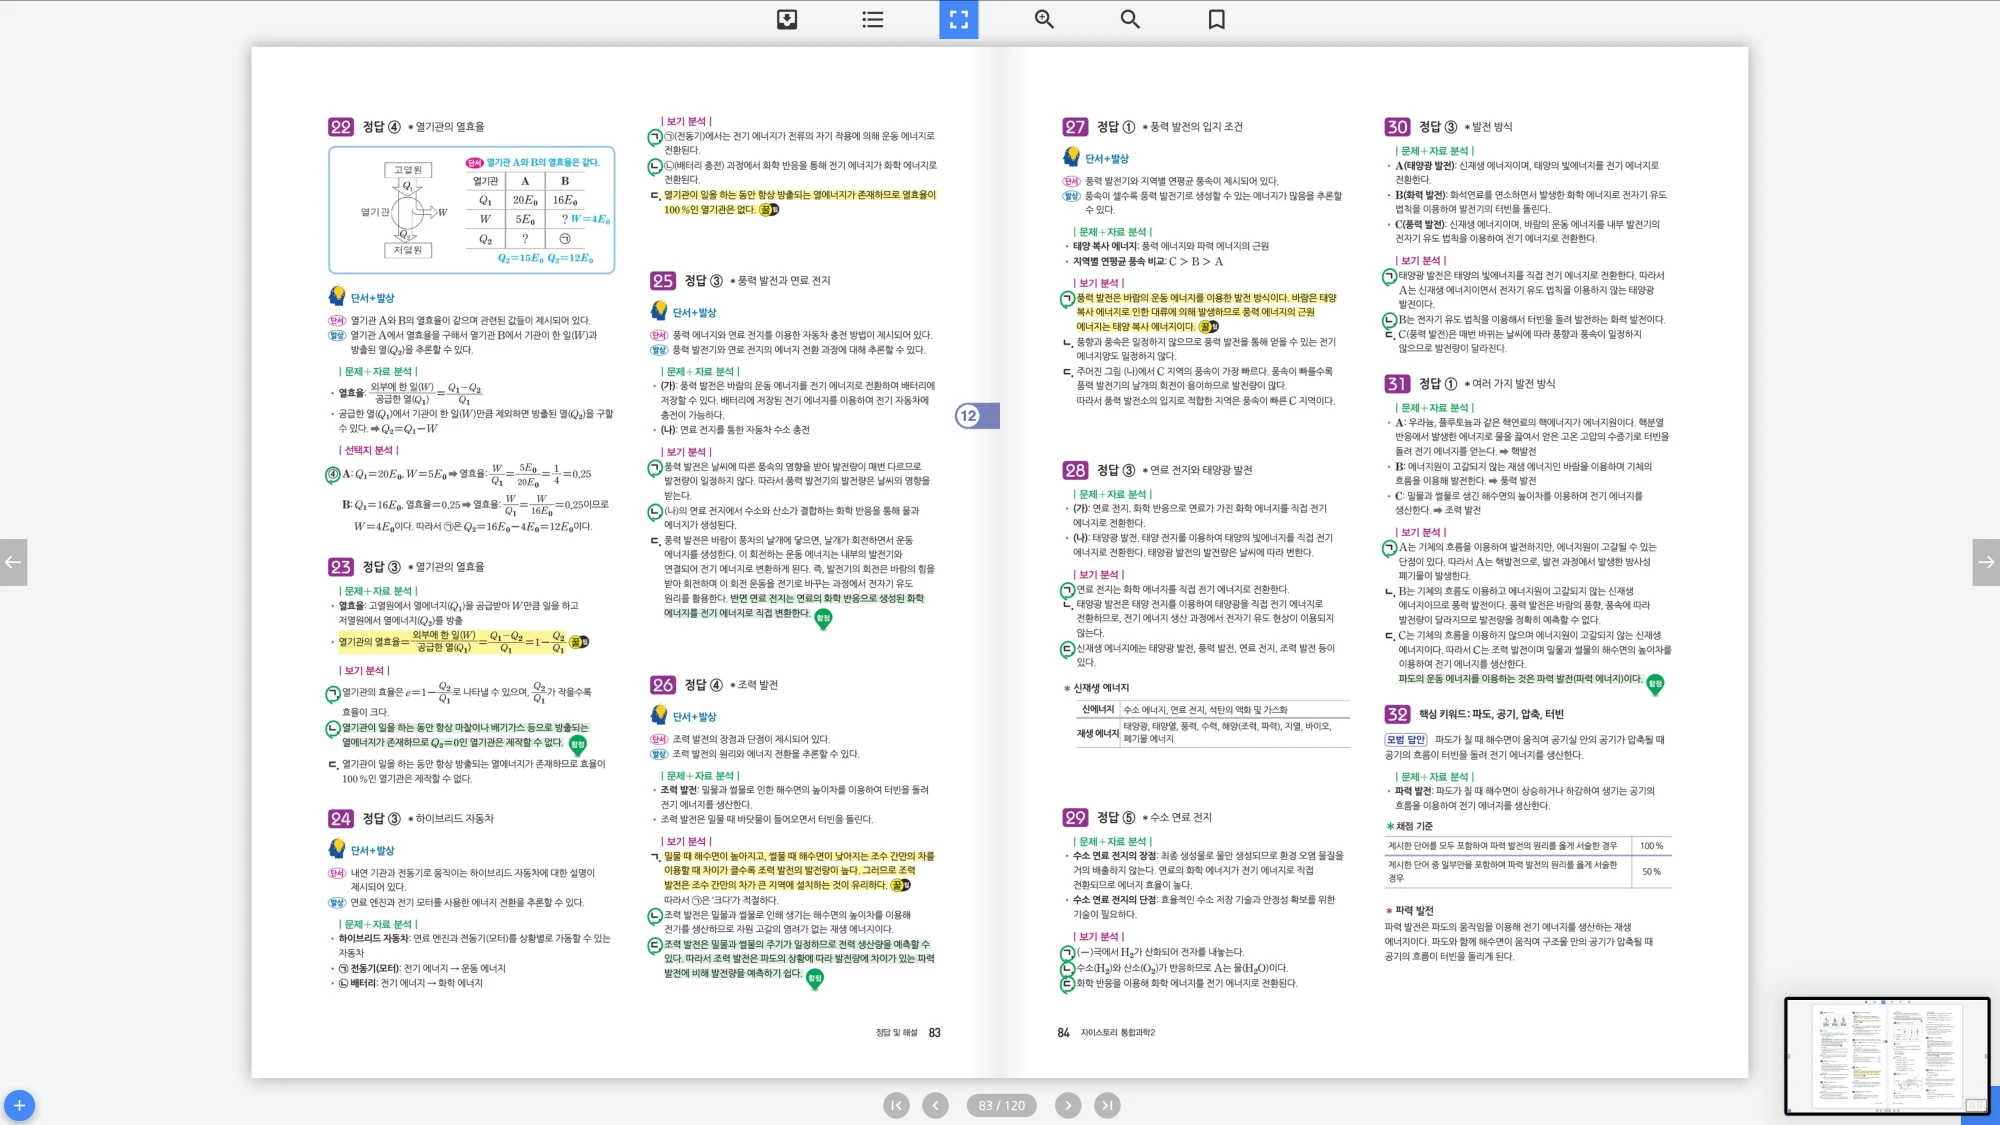Click the page preview thumbnail

point(1886,1055)
